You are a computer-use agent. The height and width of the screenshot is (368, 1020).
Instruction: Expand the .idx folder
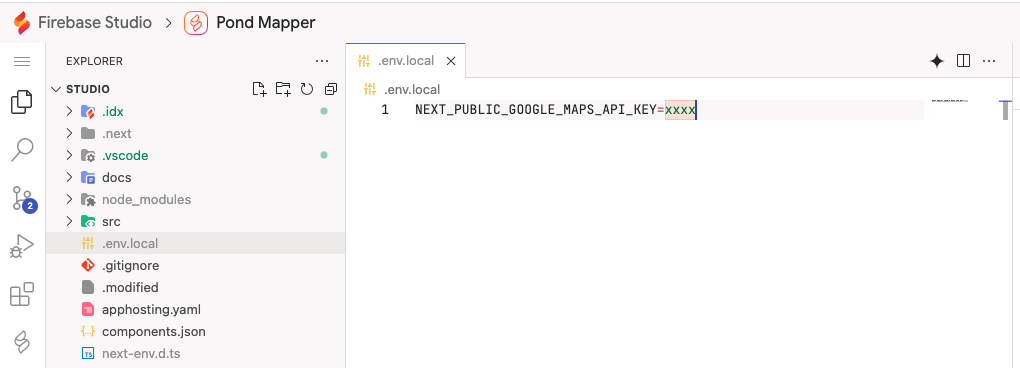[70, 111]
